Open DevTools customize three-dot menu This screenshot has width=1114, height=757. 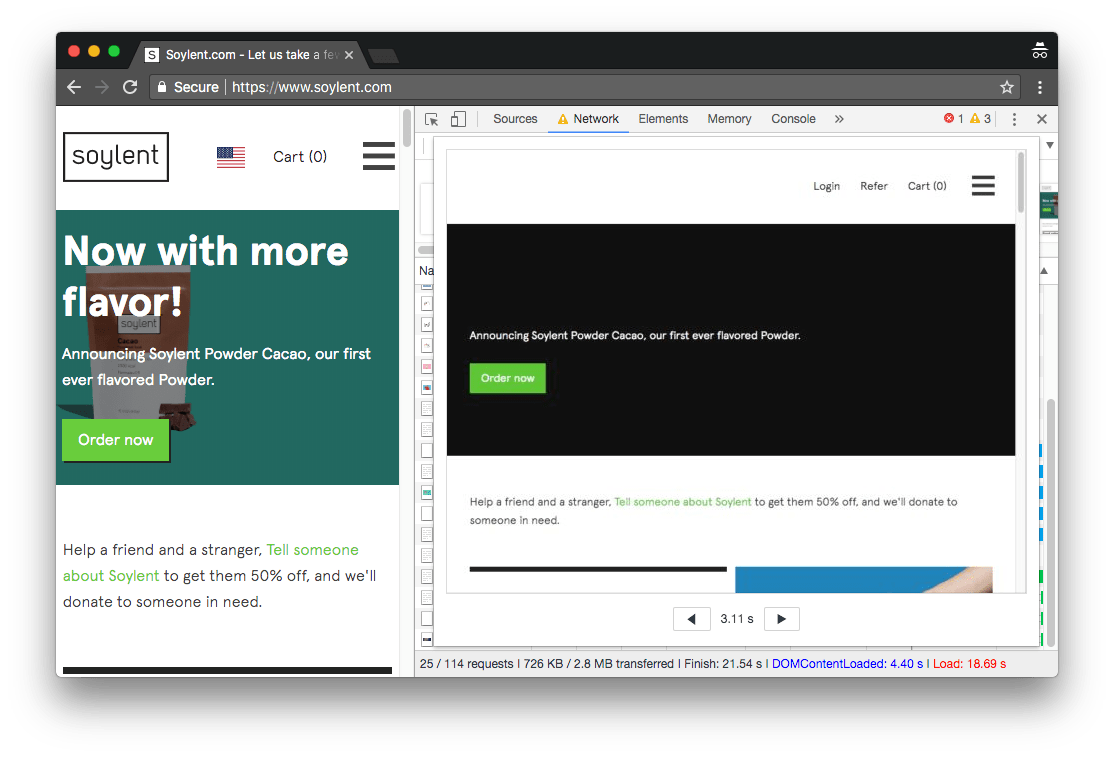coord(1014,119)
